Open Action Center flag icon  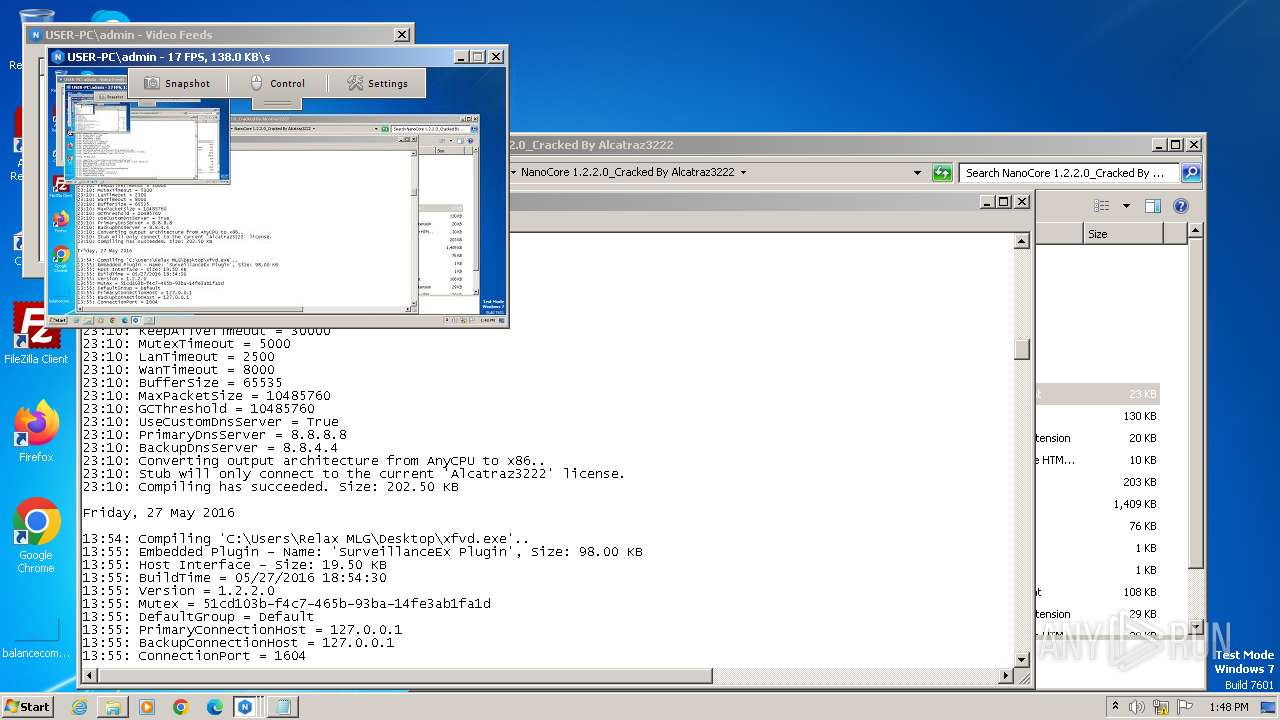(1186, 706)
